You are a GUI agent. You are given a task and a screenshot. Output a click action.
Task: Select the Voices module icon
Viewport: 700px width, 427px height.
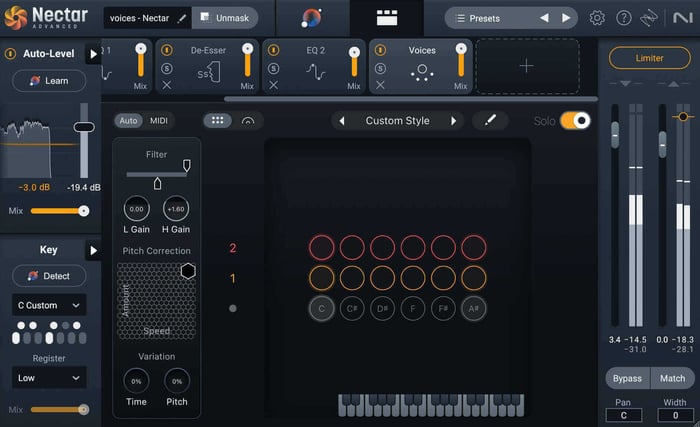[422, 72]
